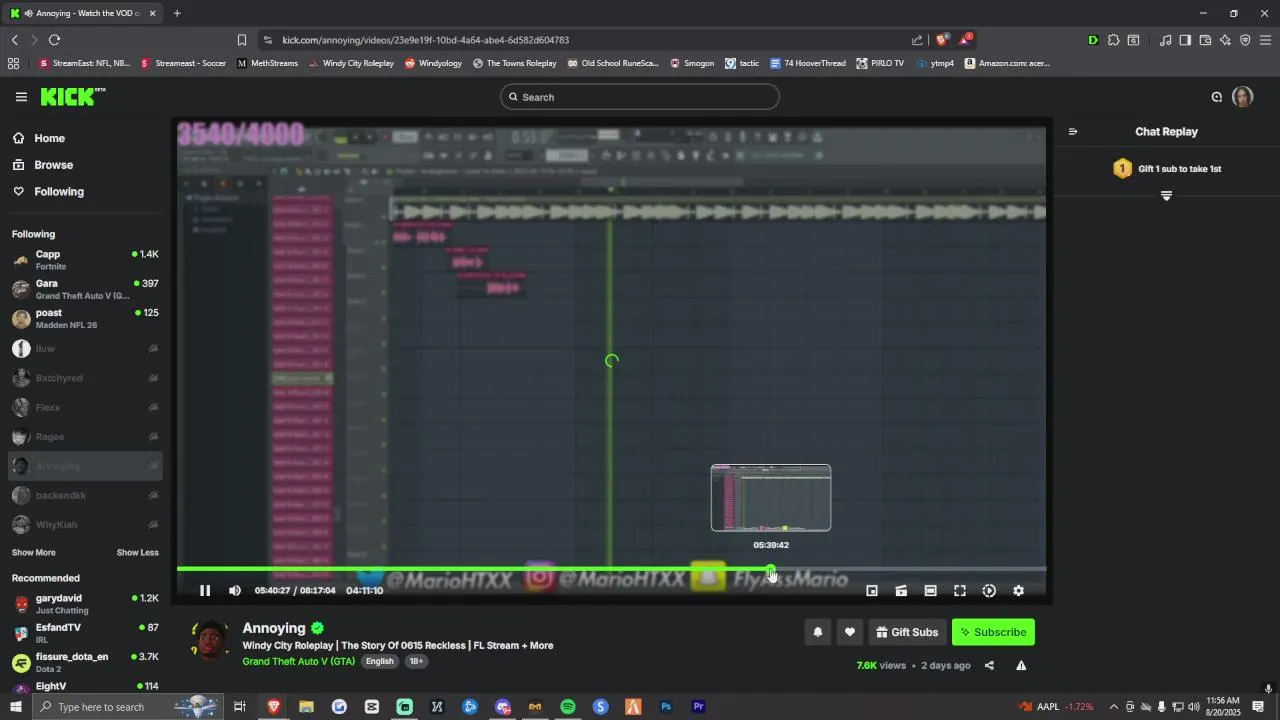
Task: Click the Grand Theft Auto V (GTA) category link
Action: pyautogui.click(x=299, y=662)
